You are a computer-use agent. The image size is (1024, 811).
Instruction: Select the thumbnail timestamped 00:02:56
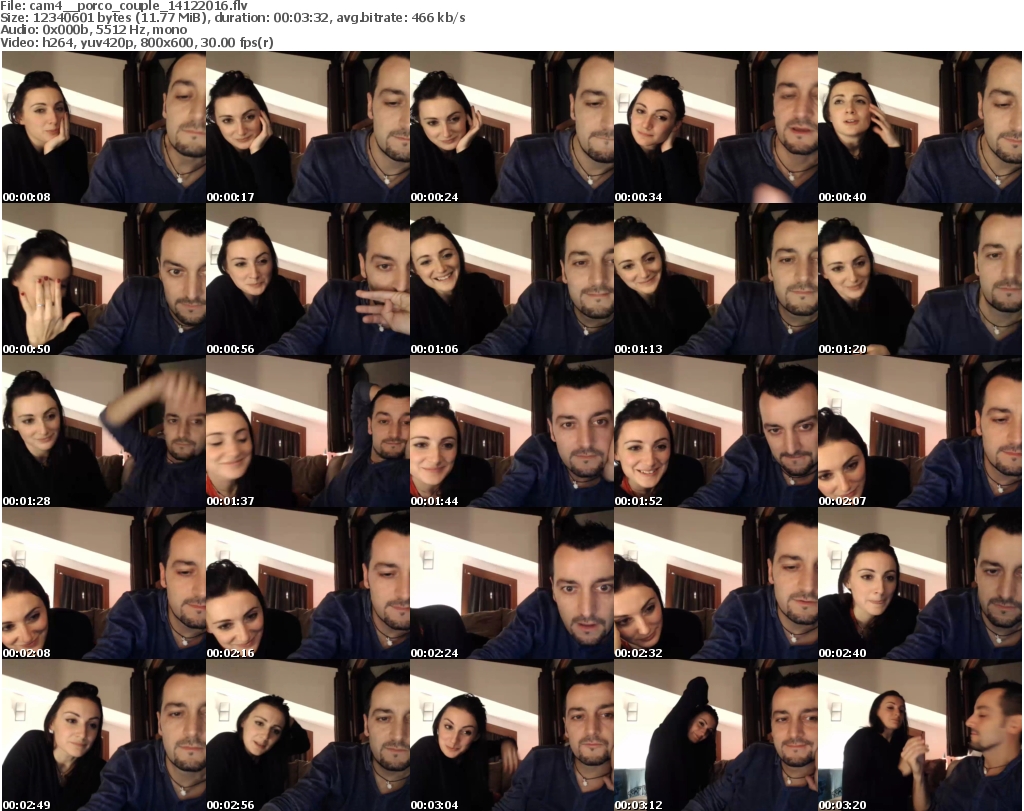(308, 735)
